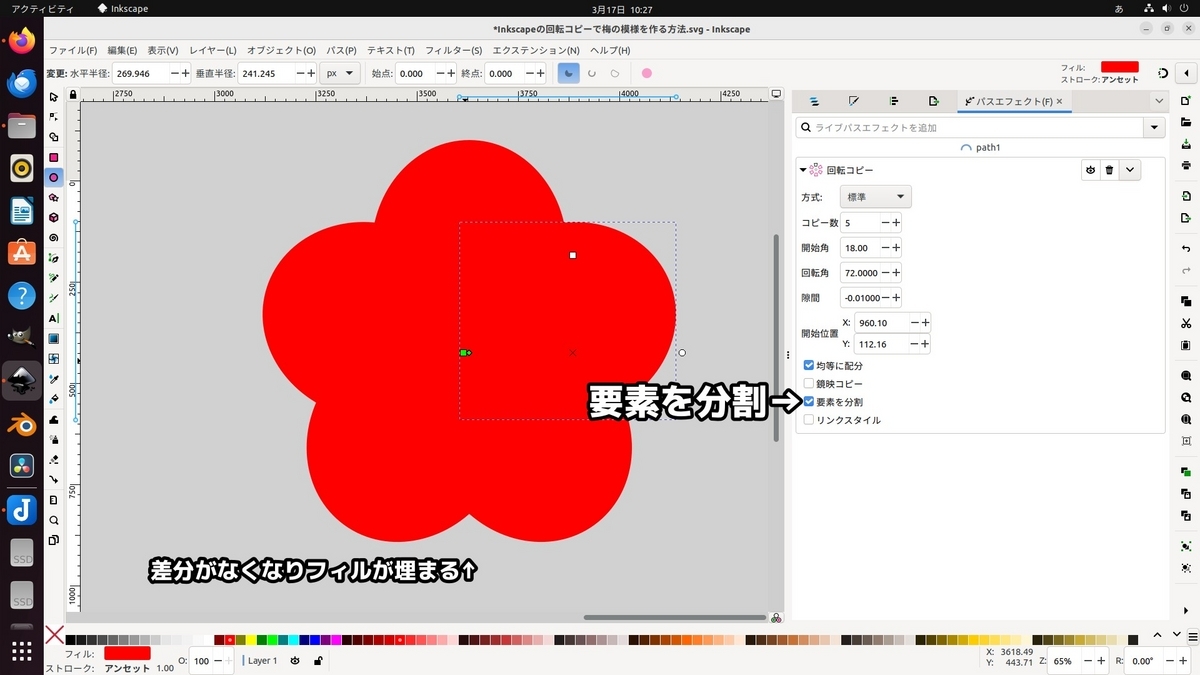
Task: Open the 方式 standard mode dropdown
Action: coord(875,196)
